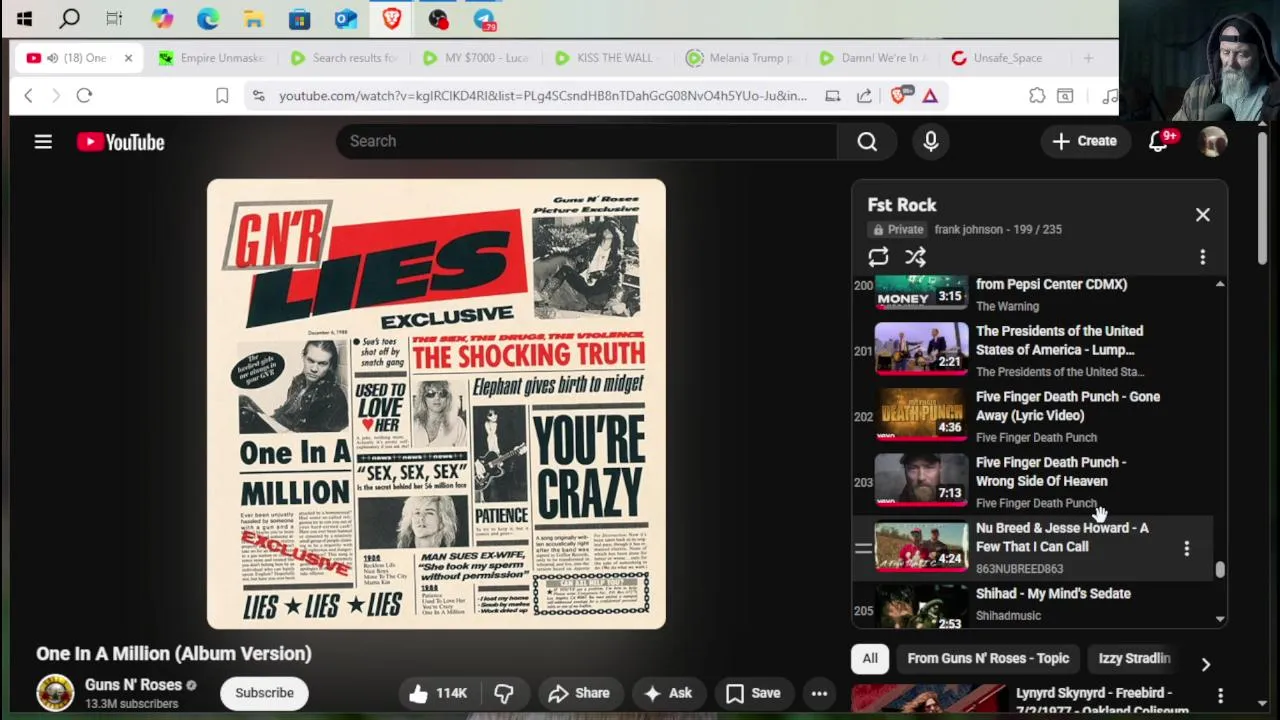Open the Brave Shields icon
The height and width of the screenshot is (720, 1280).
898,95
